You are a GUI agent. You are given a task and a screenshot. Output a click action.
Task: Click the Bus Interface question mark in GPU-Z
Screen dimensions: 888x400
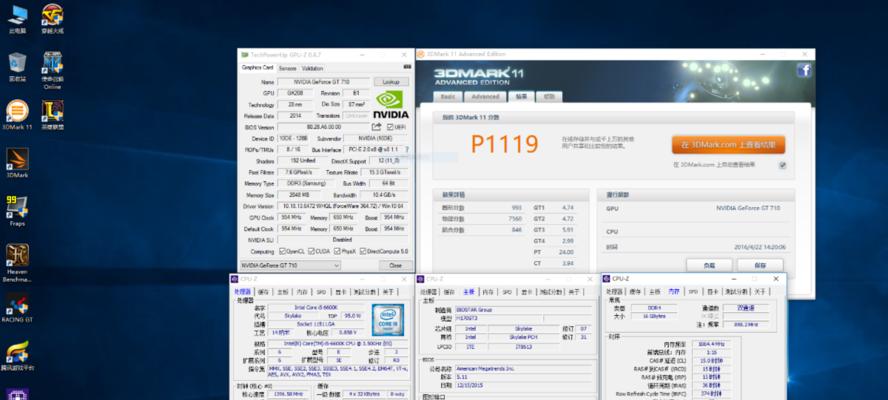click(x=407, y=150)
